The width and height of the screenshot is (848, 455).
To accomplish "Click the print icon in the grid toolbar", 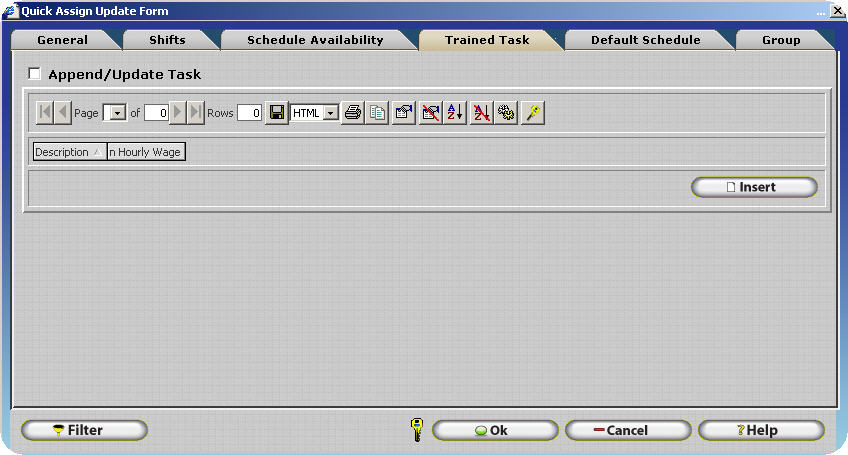I will pyautogui.click(x=353, y=113).
